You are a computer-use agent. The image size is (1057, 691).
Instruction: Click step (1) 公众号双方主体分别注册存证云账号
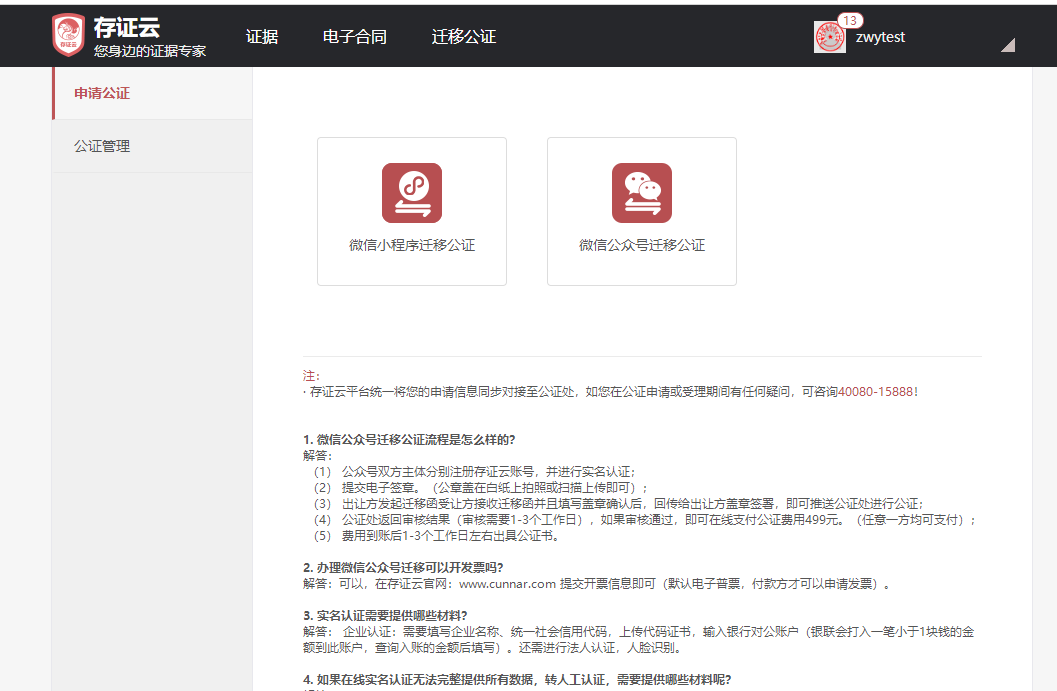pyautogui.click(x=474, y=472)
